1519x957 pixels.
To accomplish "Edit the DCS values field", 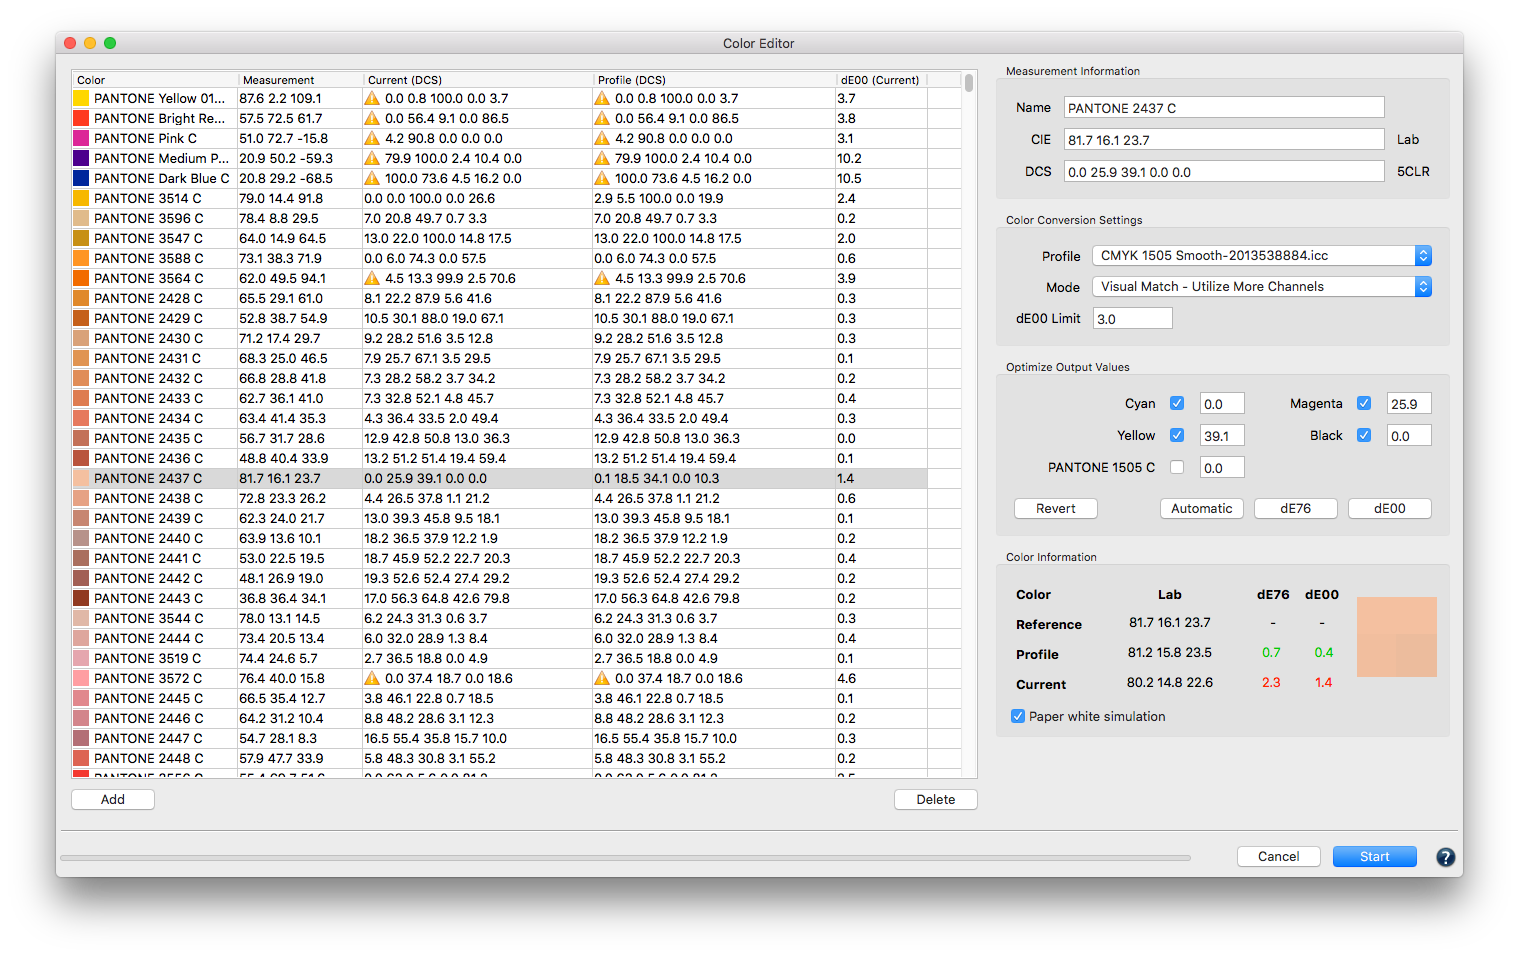I will (1224, 171).
